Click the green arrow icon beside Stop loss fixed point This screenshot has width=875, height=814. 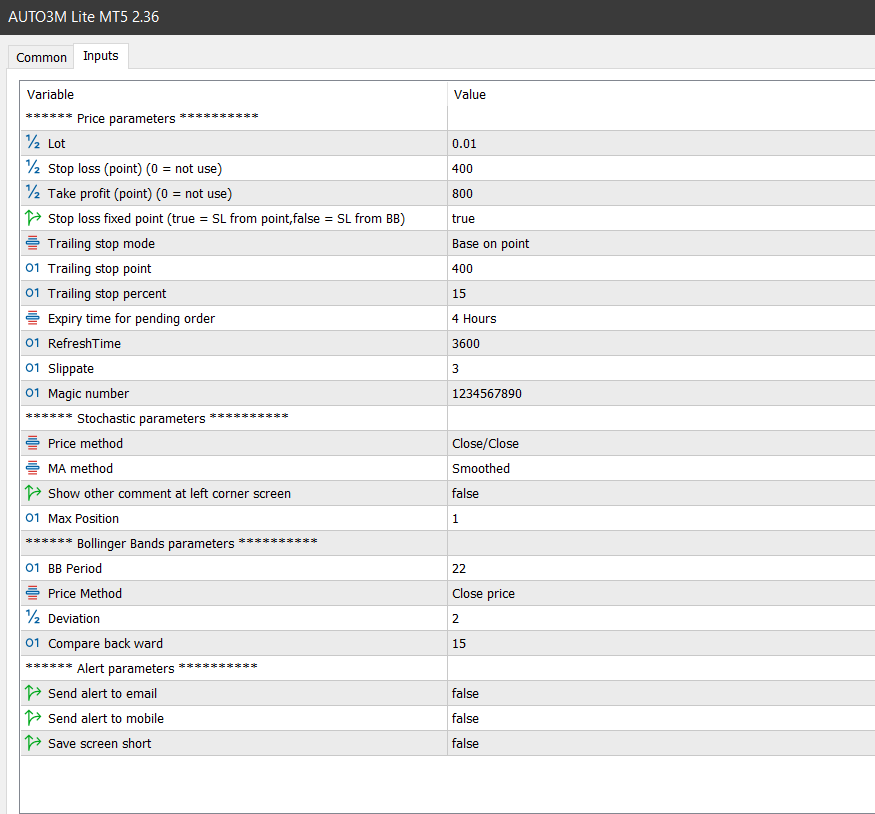32,218
